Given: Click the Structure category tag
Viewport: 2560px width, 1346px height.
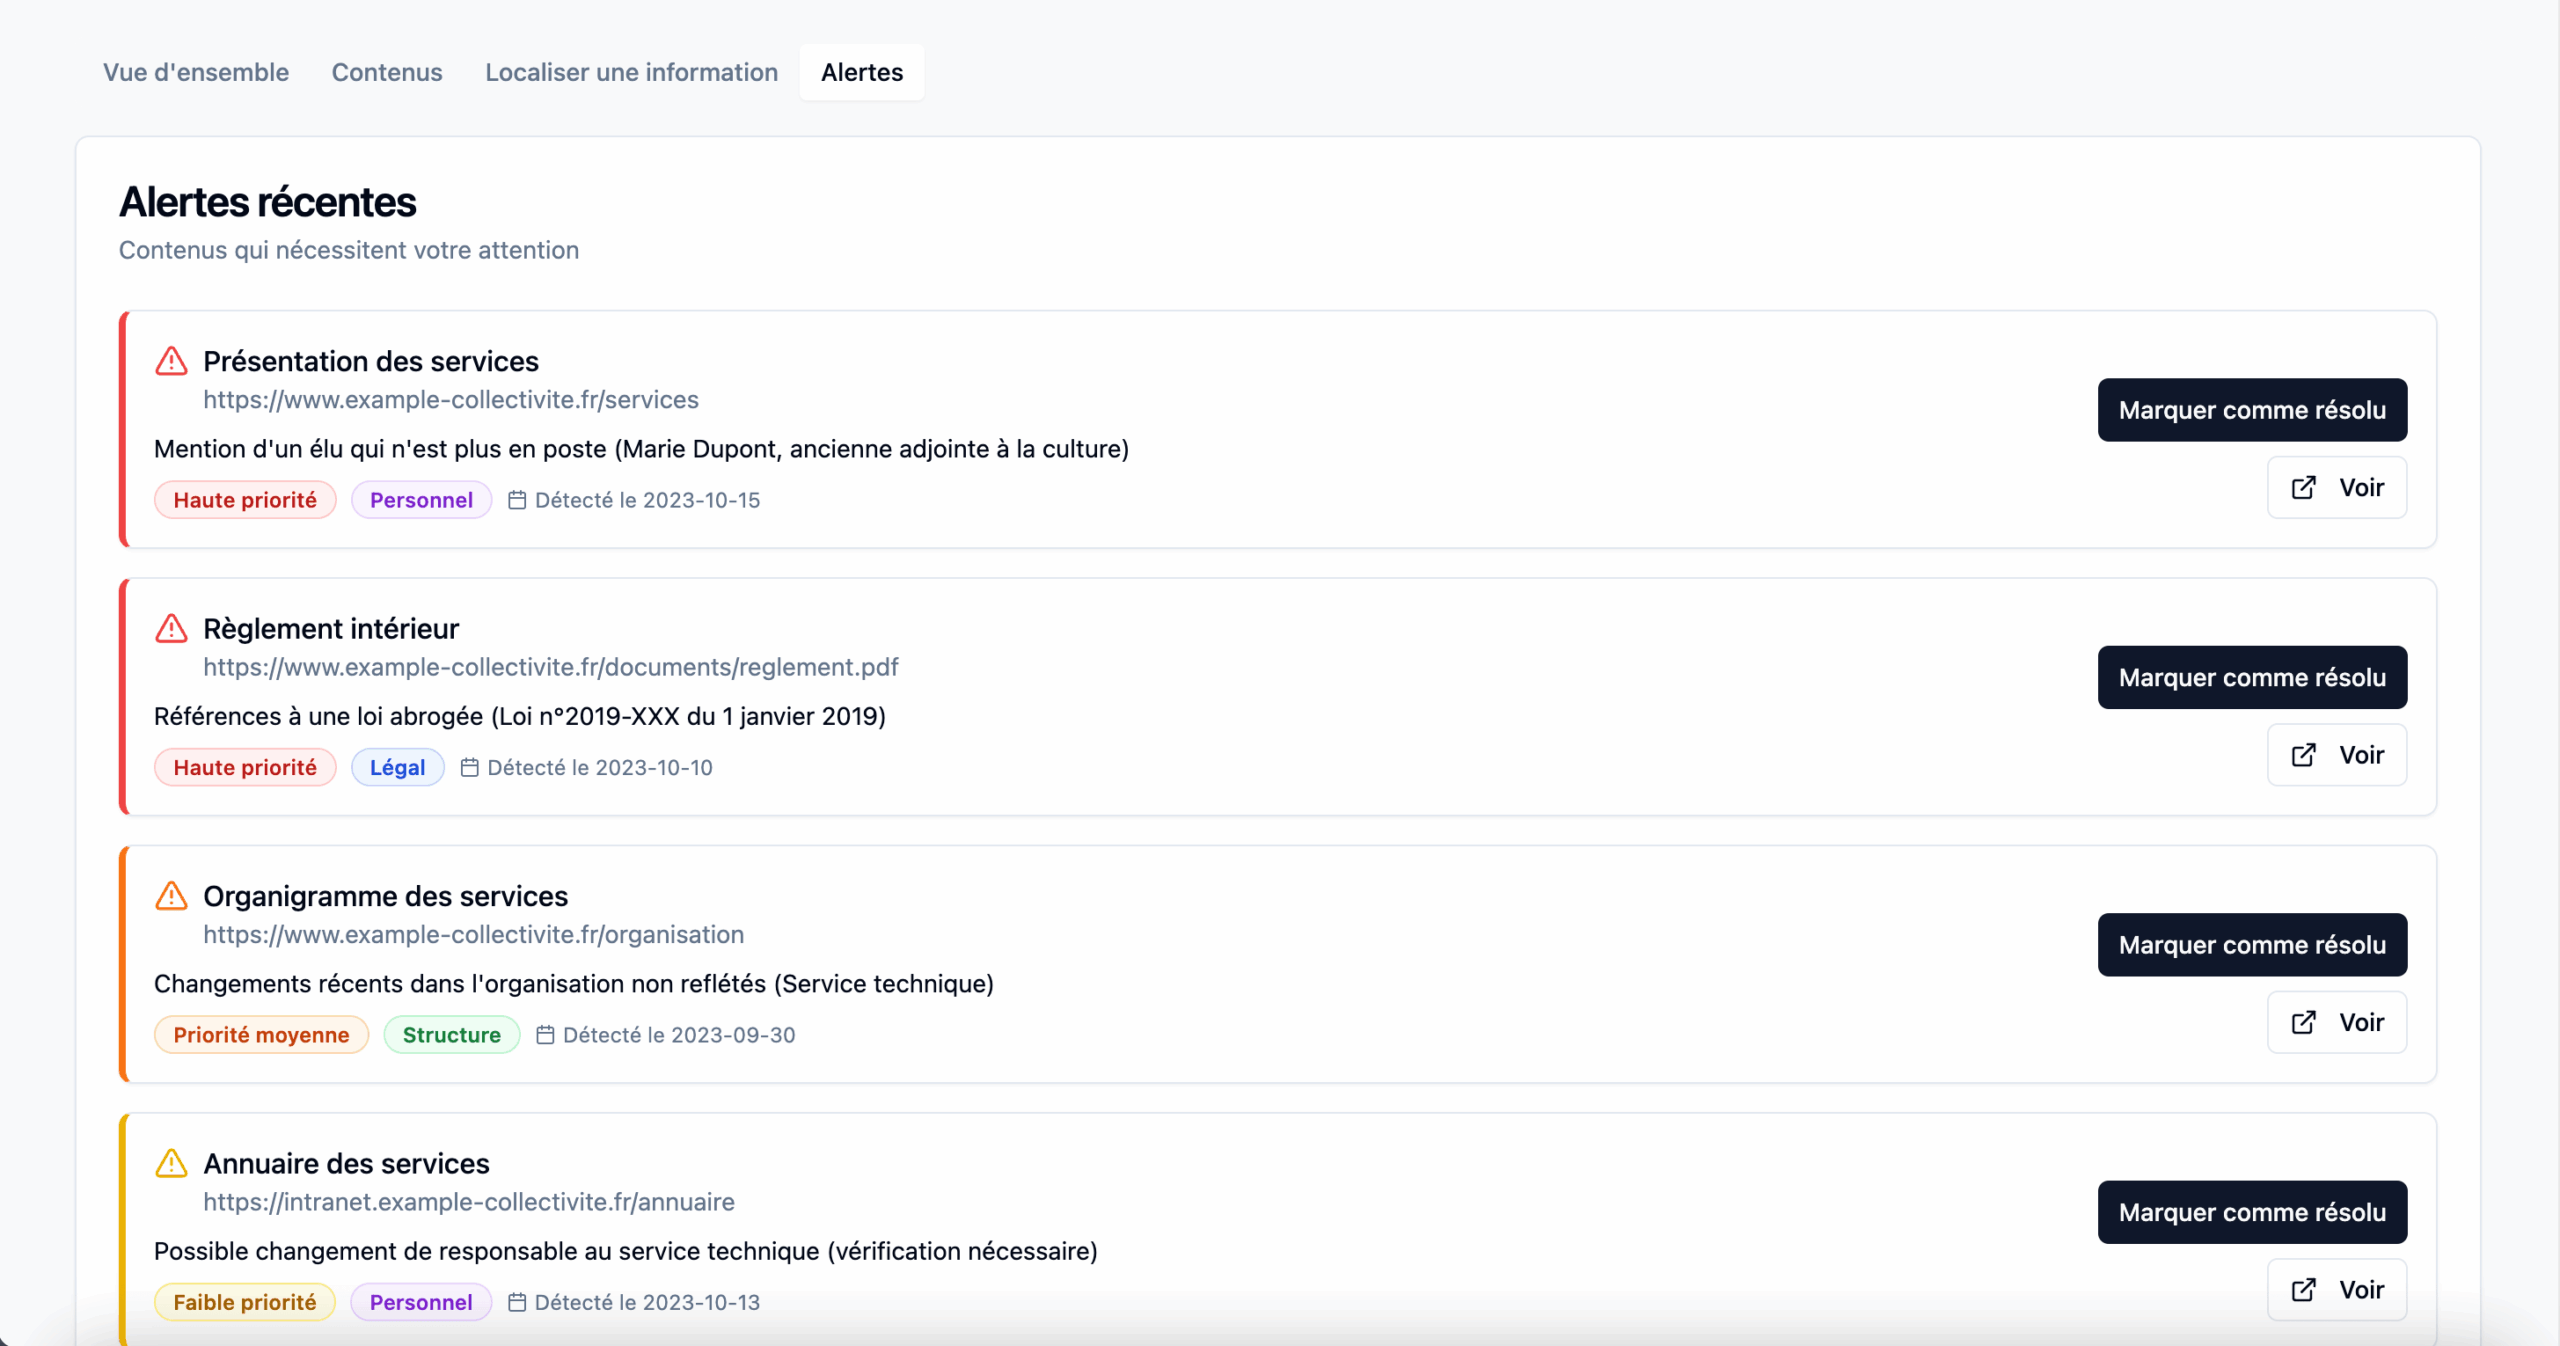Looking at the screenshot, I should pos(452,1035).
